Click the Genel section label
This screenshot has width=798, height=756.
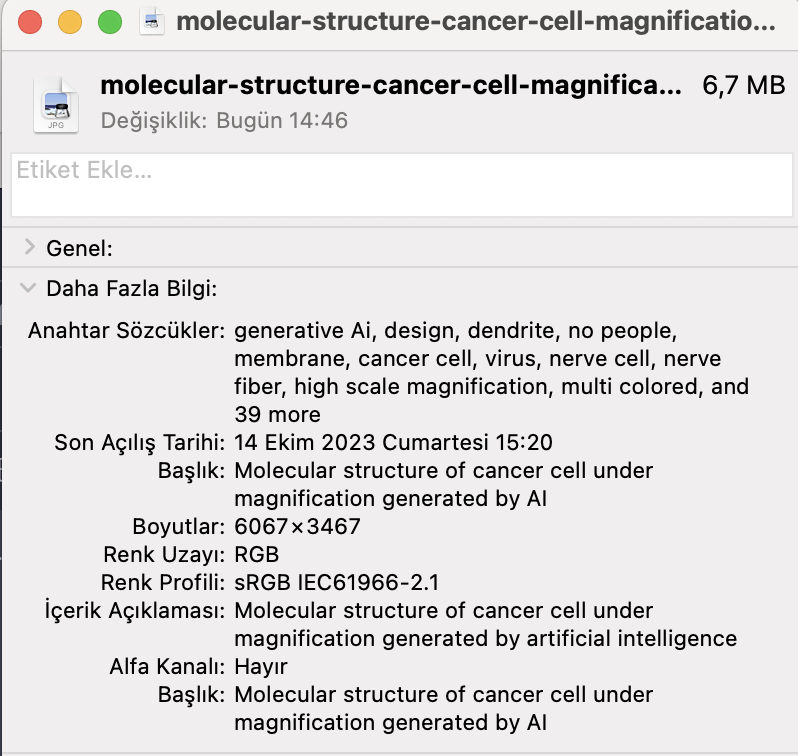pos(79,248)
